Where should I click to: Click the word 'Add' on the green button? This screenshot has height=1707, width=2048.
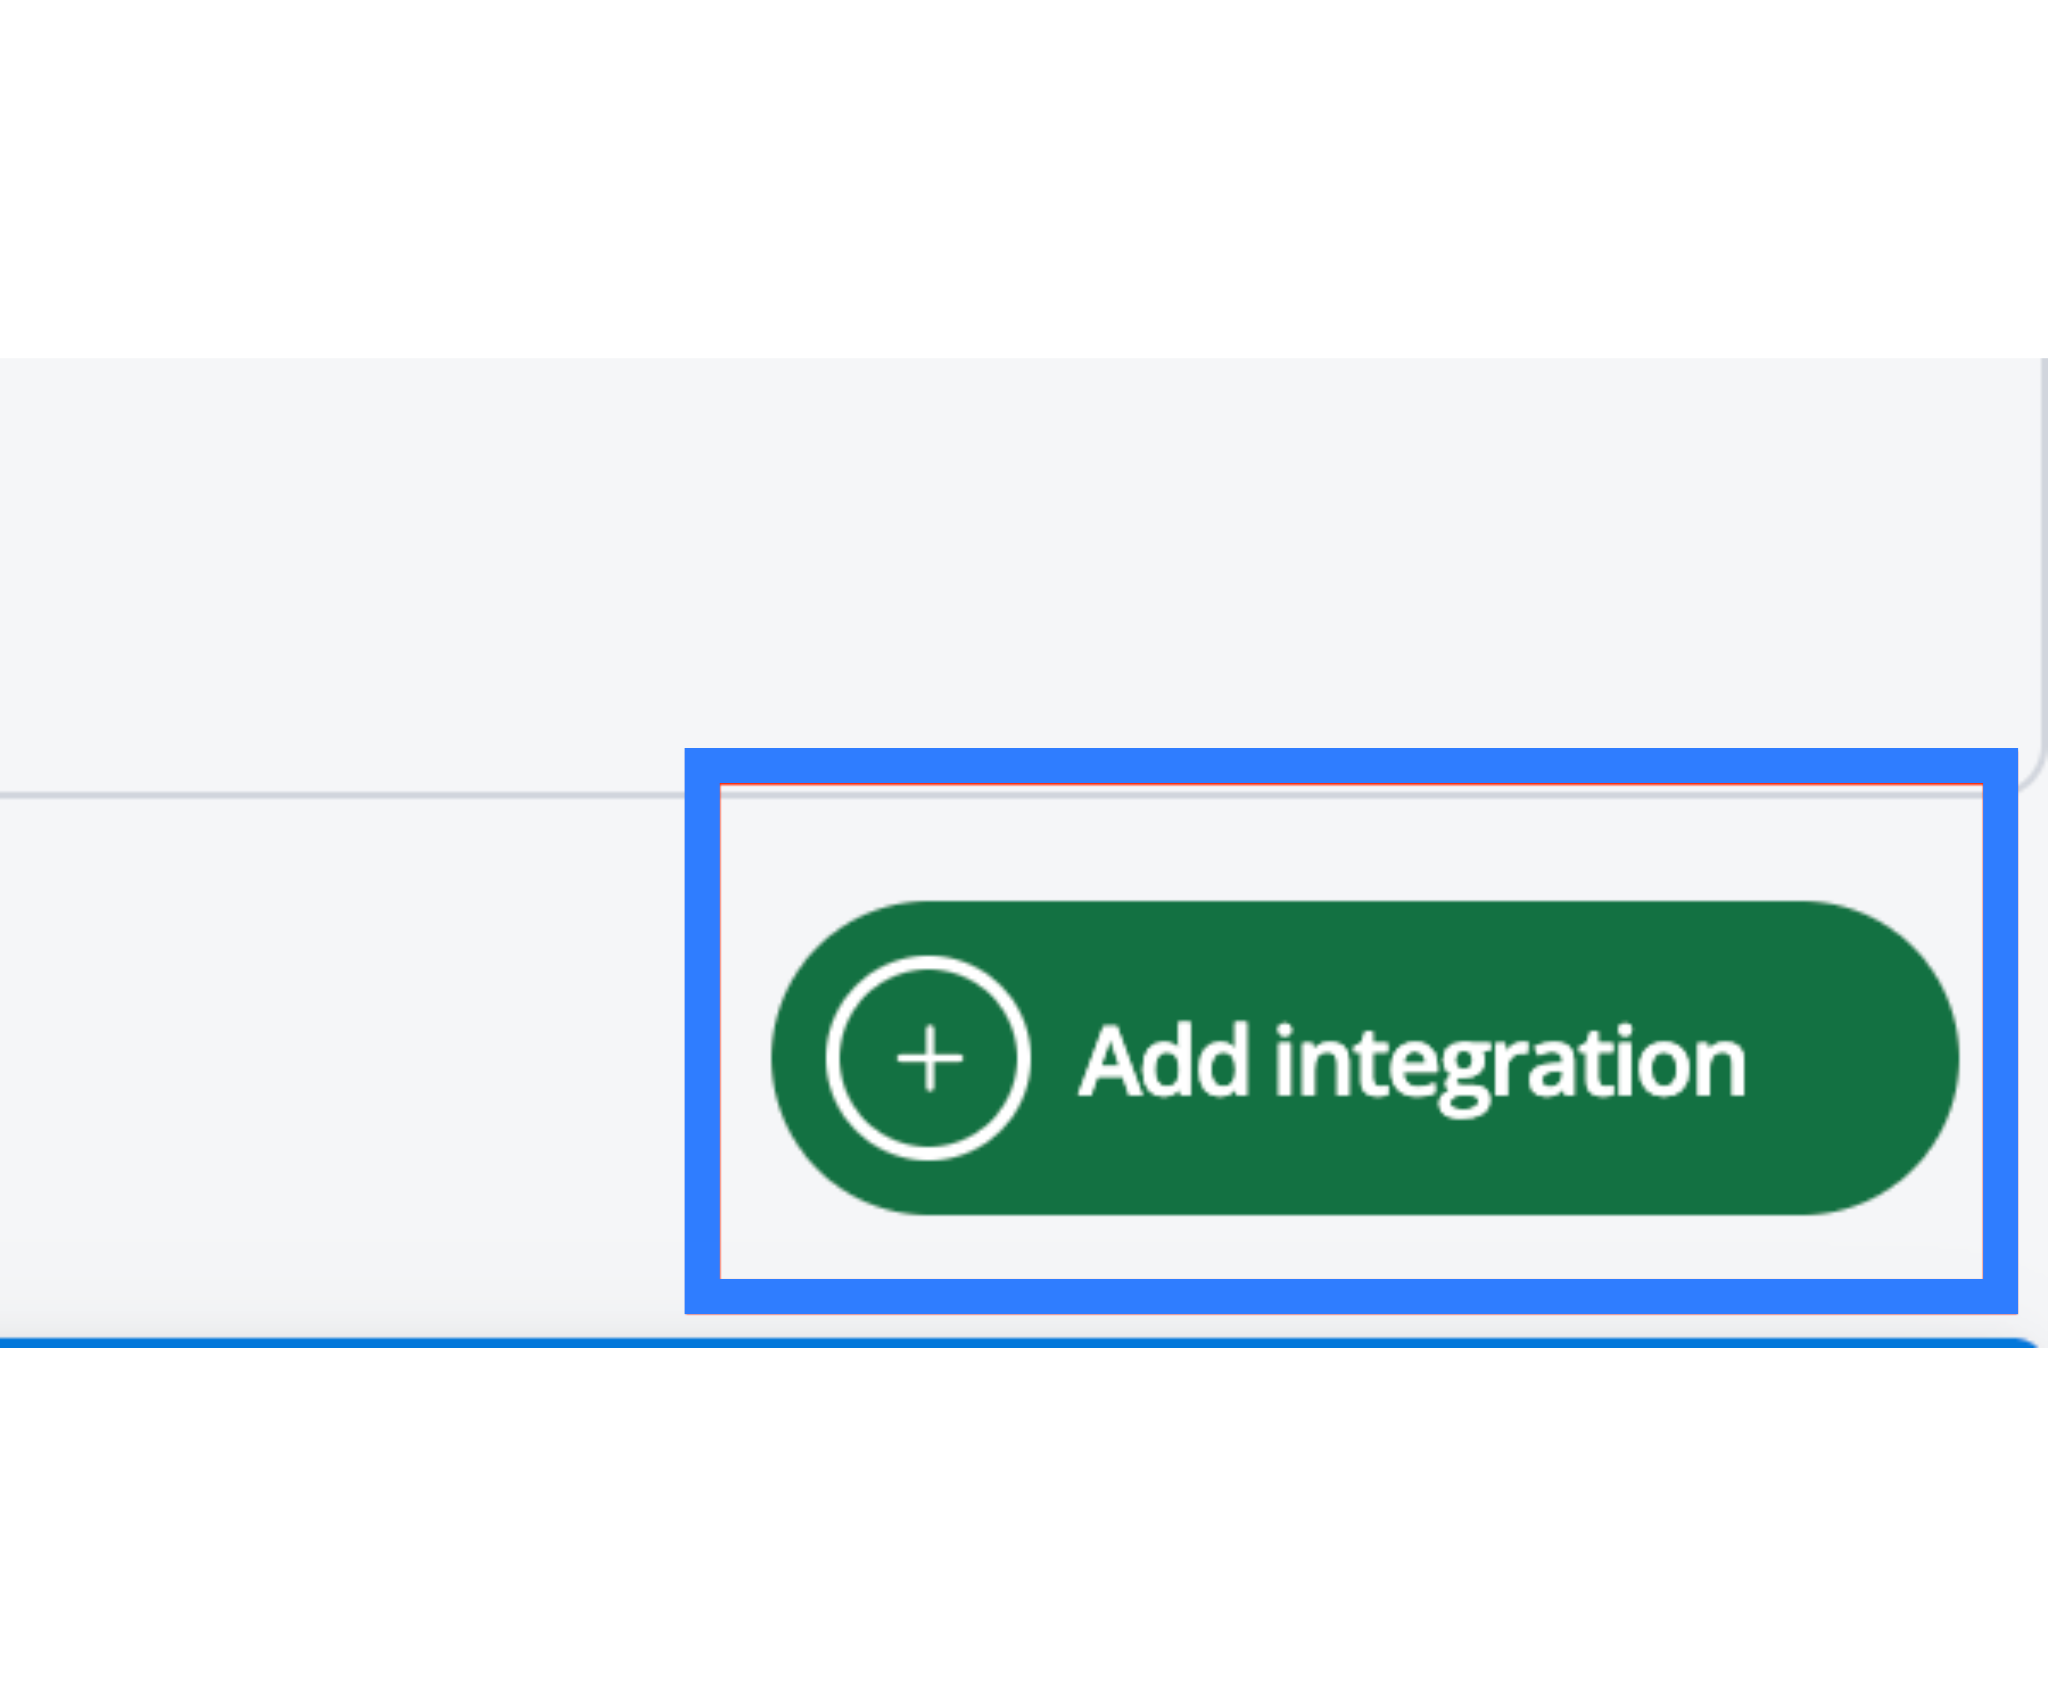1164,1062
